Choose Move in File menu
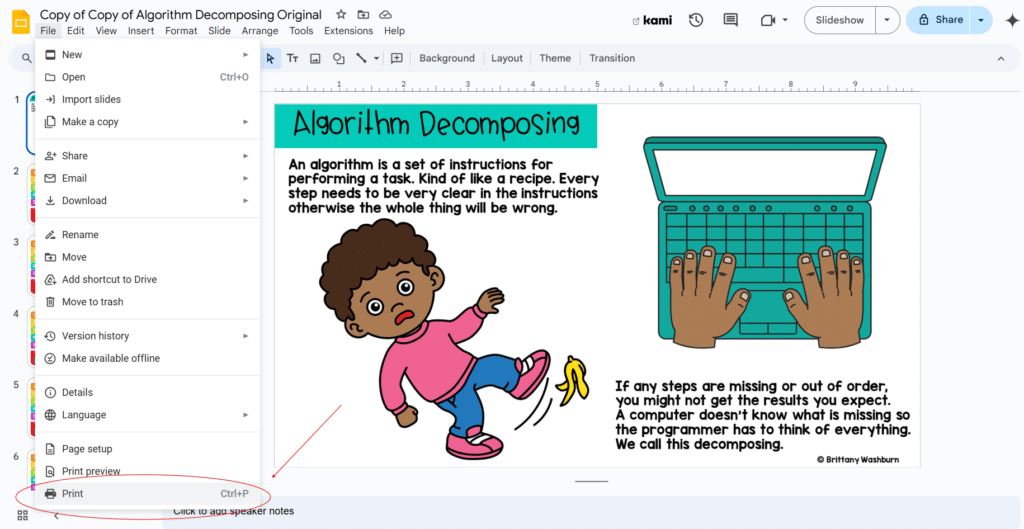This screenshot has height=529, width=1024. click(148, 257)
